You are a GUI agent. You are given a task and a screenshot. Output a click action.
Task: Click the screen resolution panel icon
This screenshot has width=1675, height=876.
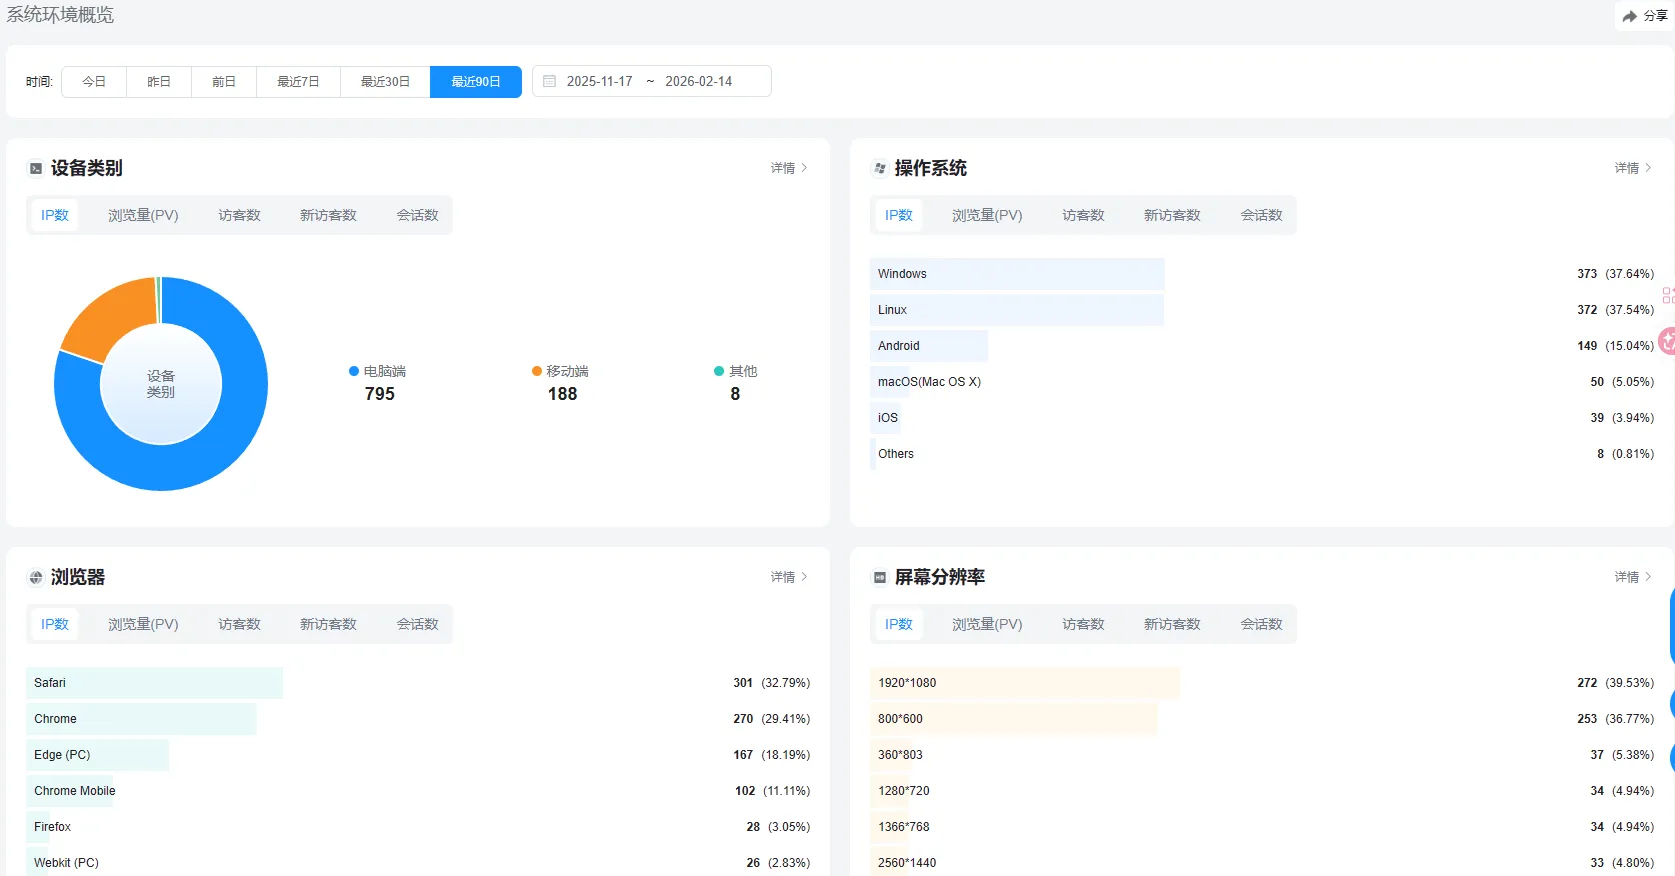[x=880, y=577]
